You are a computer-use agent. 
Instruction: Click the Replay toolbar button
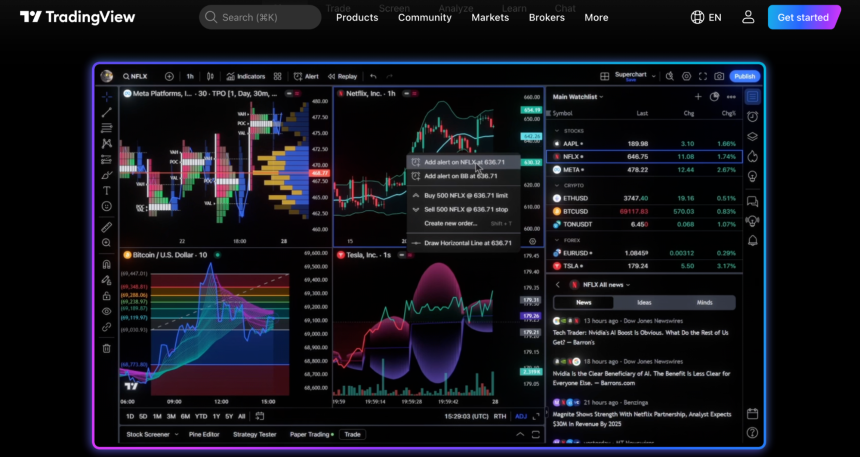[342, 76]
